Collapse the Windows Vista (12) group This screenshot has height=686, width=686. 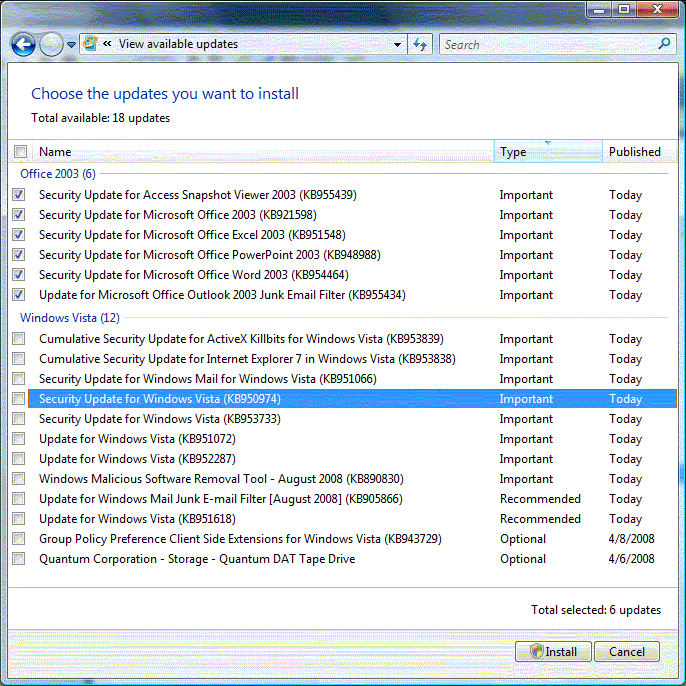point(70,318)
